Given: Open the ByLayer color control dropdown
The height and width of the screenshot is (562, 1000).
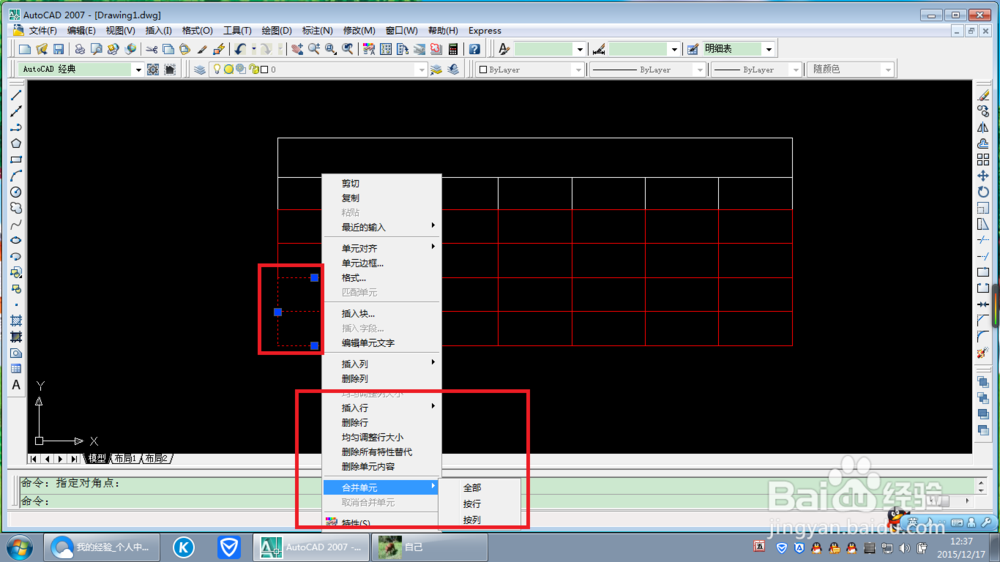Looking at the screenshot, I should click(578, 70).
